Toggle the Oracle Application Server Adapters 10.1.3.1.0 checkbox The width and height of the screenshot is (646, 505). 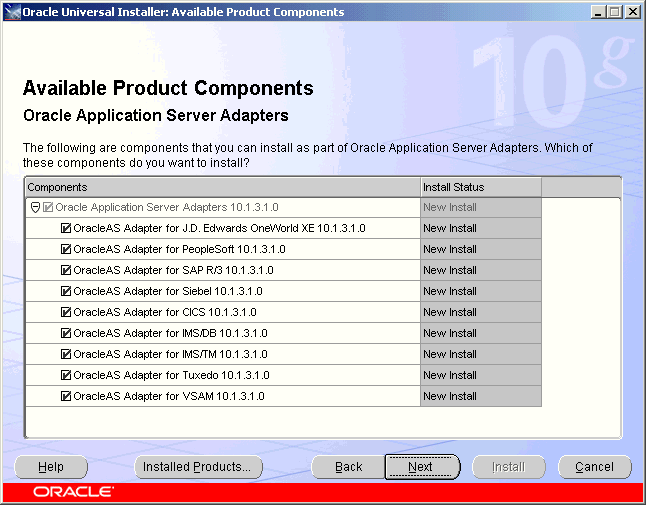[x=48, y=207]
